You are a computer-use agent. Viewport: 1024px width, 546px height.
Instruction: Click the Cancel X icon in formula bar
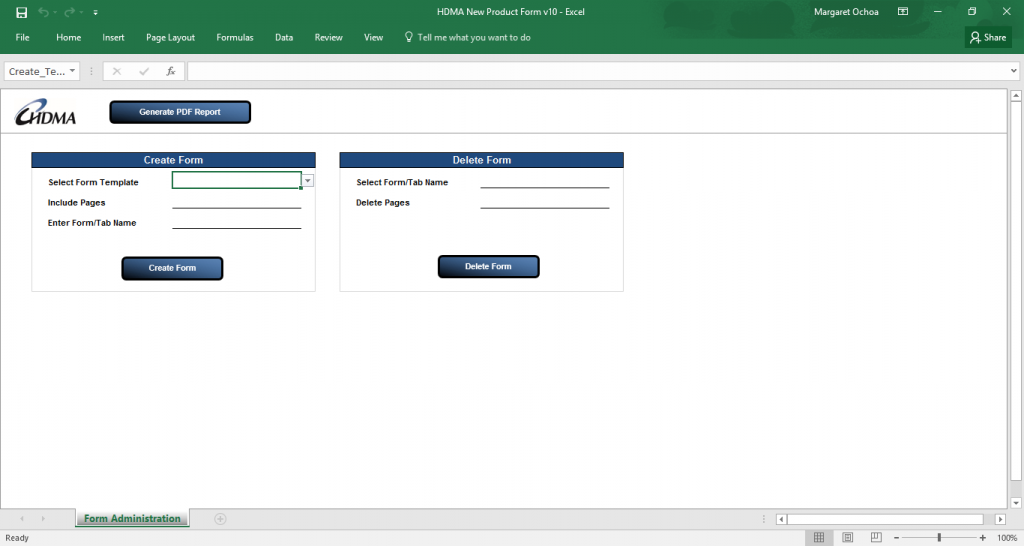pyautogui.click(x=117, y=71)
